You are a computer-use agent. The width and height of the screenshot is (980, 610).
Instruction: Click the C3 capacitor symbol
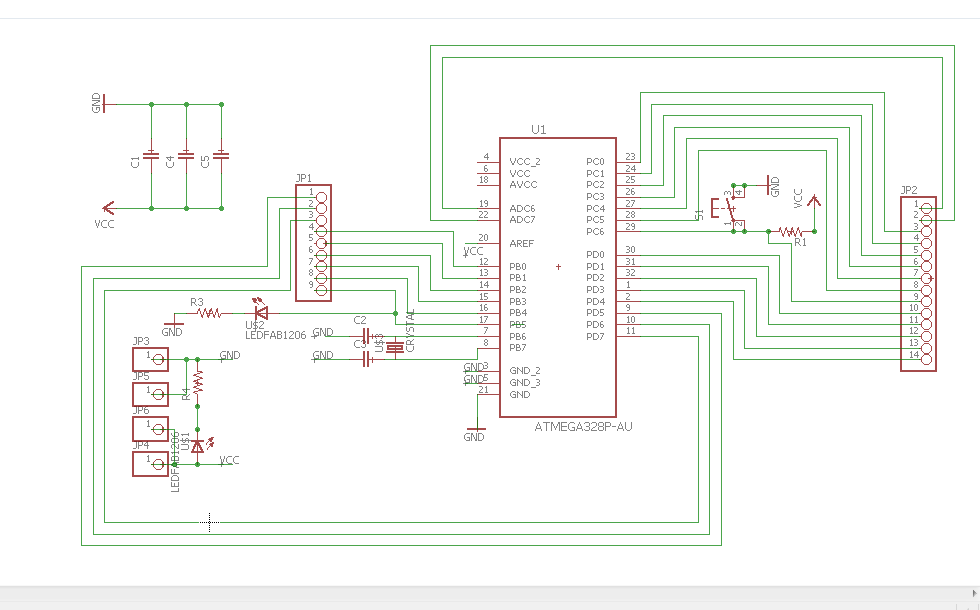pyautogui.click(x=367, y=359)
